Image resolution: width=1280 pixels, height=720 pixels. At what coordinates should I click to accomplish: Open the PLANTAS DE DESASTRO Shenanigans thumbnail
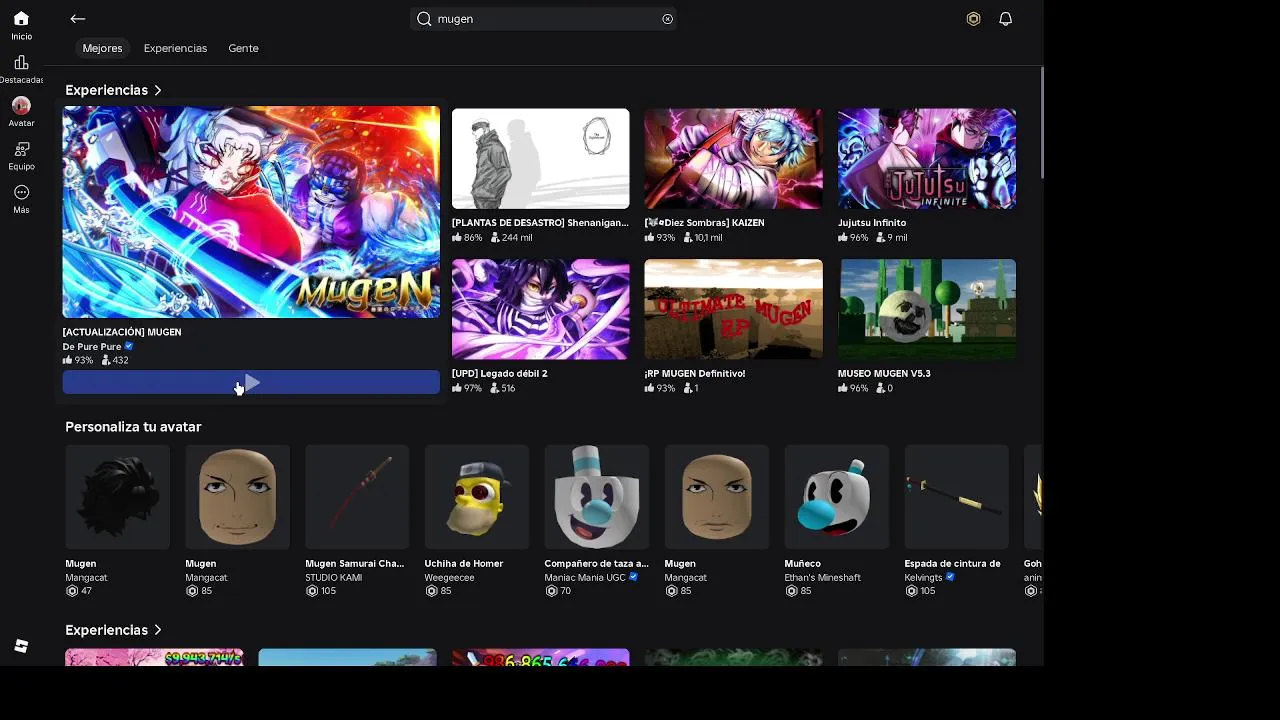[540, 159]
